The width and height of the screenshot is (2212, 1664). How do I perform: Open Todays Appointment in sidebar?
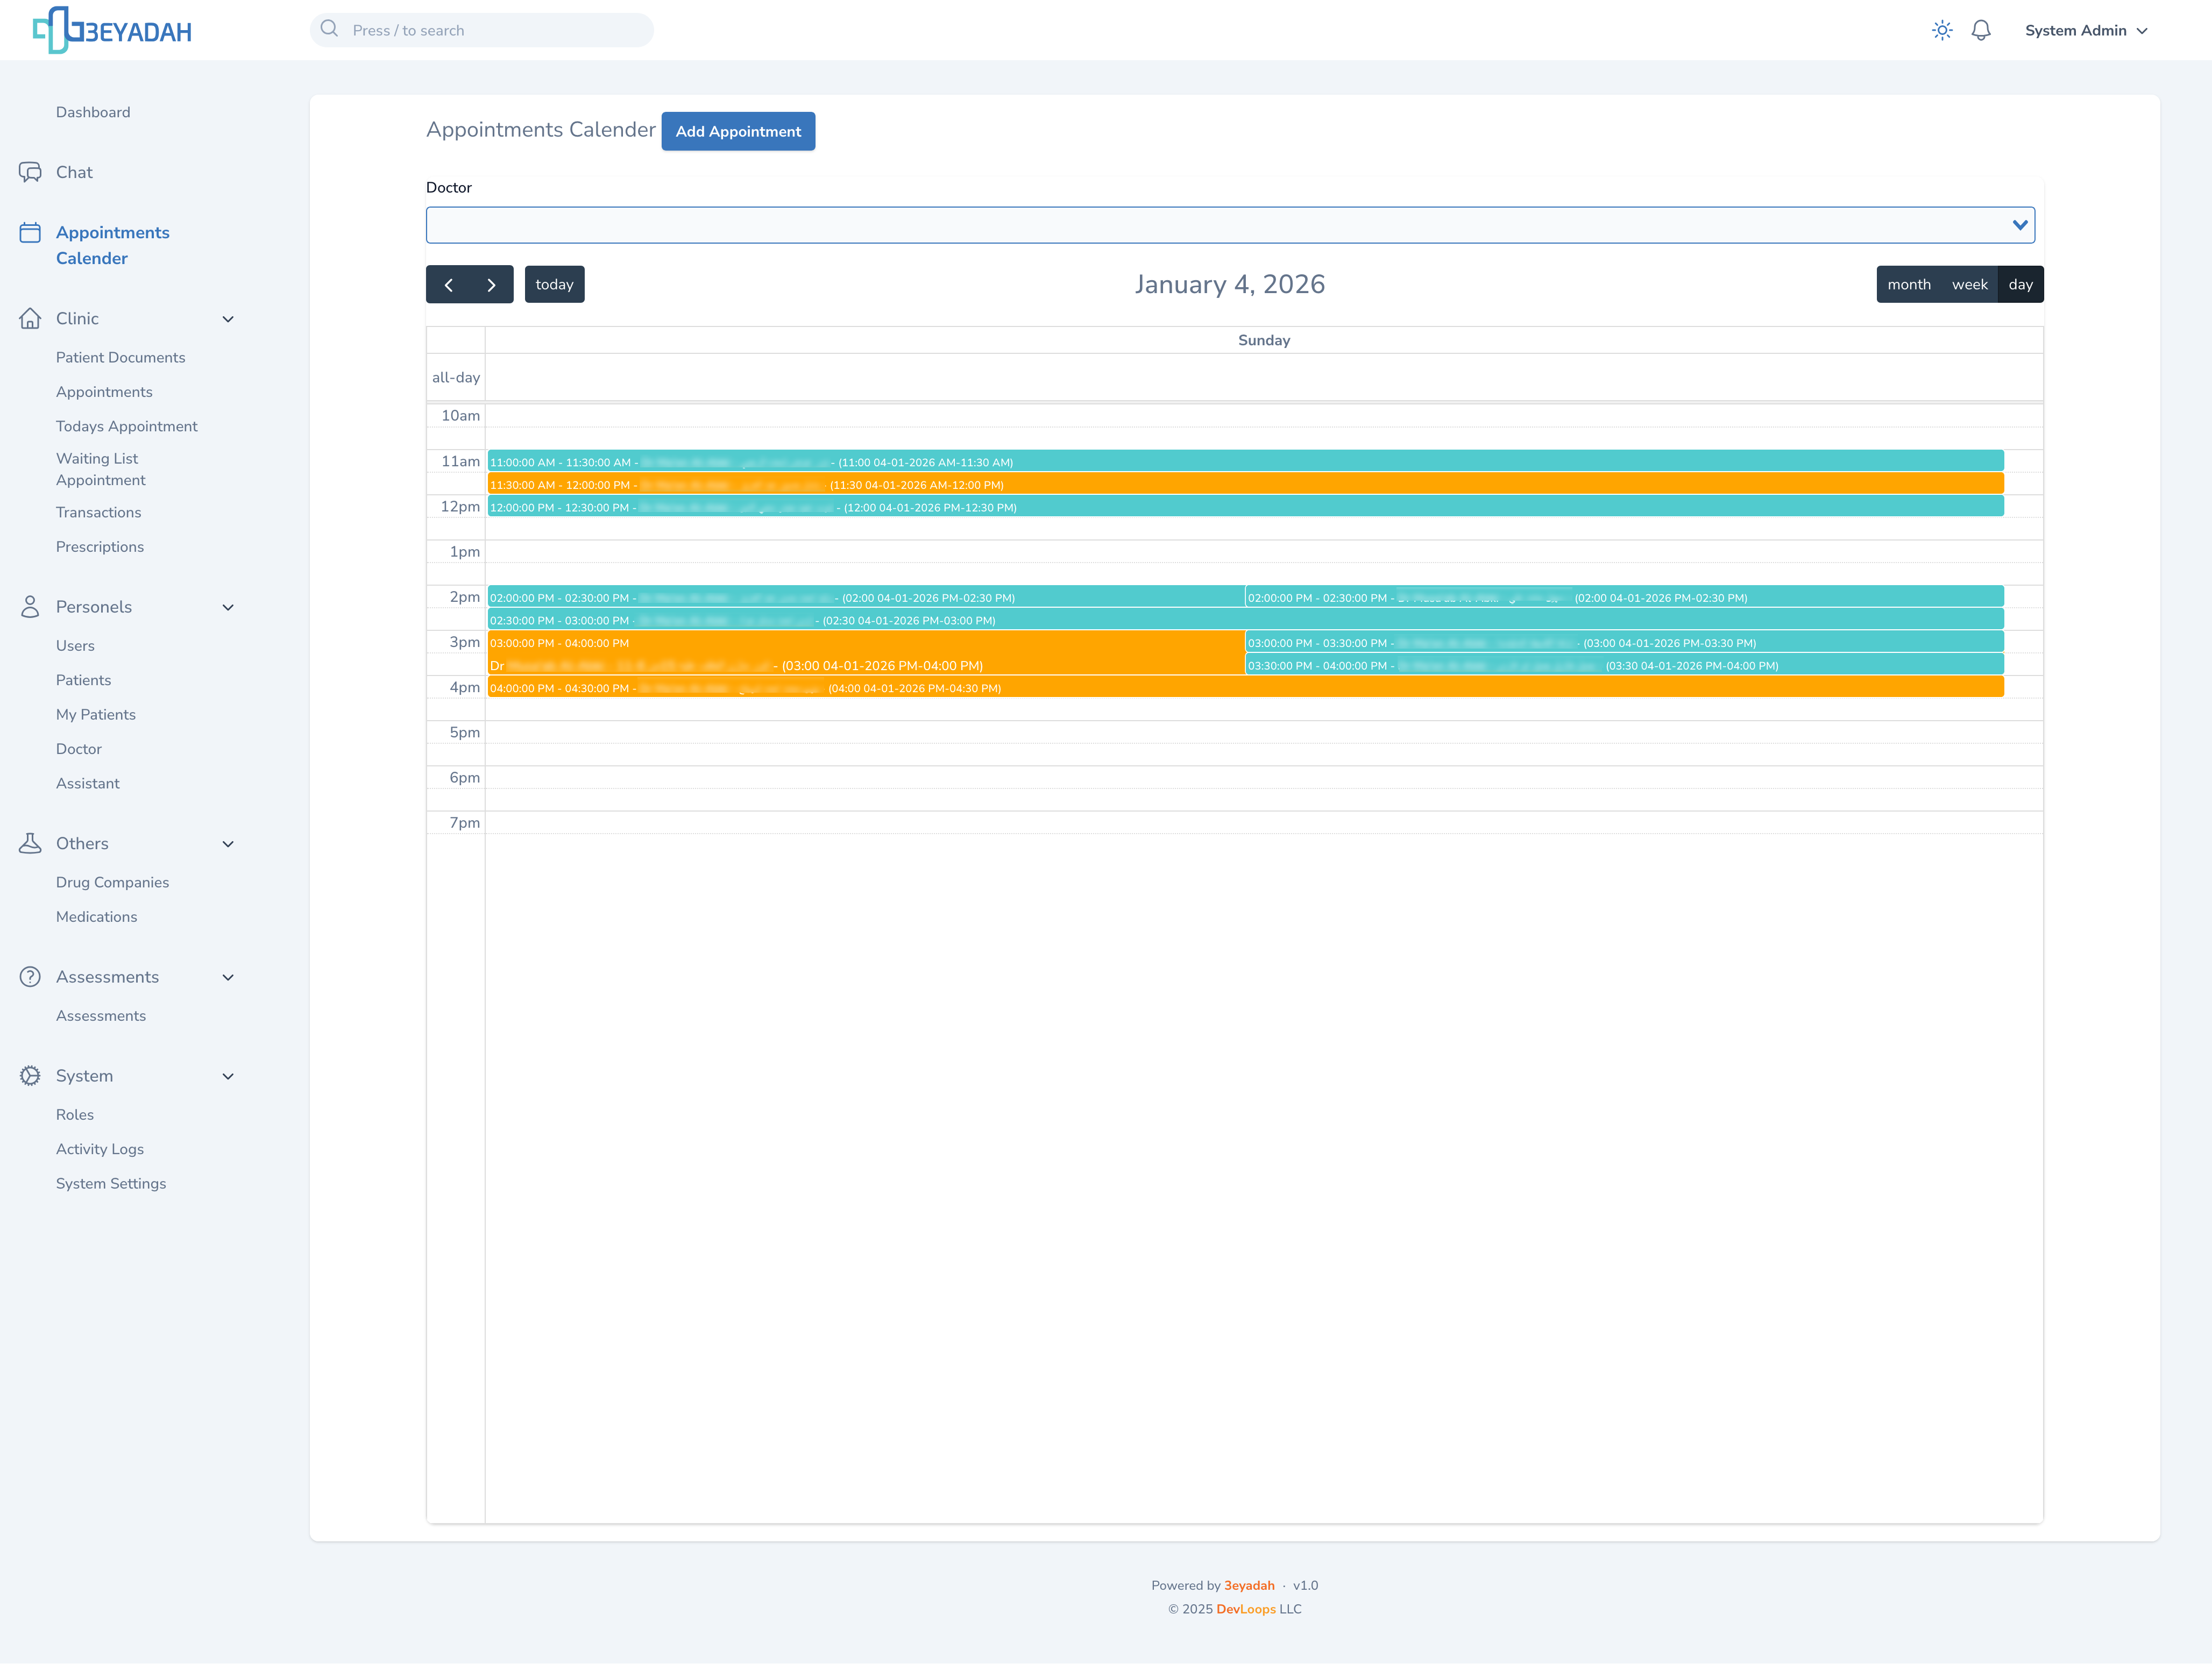[x=126, y=426]
